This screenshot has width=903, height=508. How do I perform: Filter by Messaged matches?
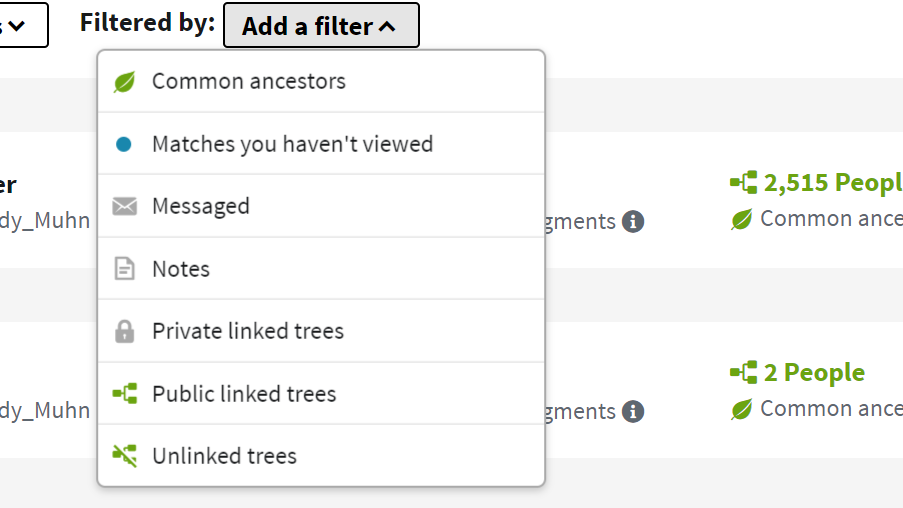pyautogui.click(x=201, y=207)
